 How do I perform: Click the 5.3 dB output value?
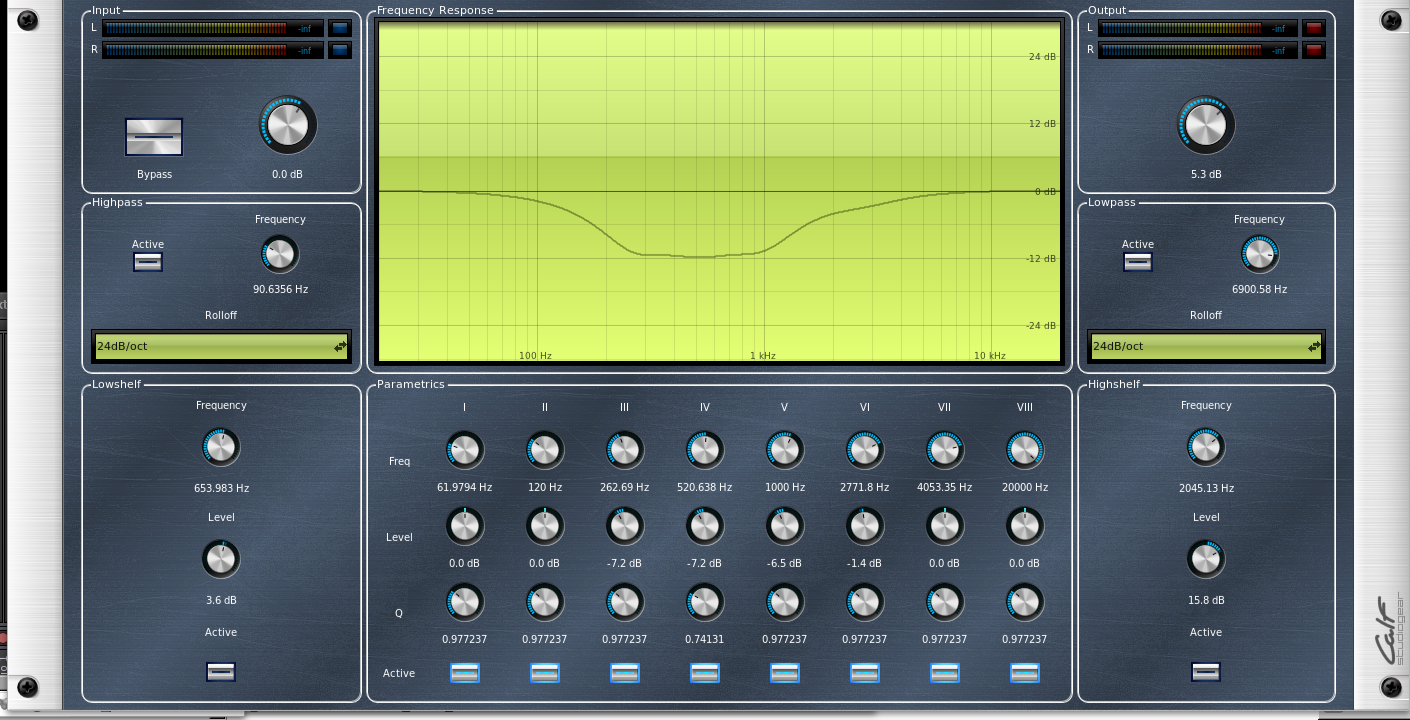tap(1206, 175)
